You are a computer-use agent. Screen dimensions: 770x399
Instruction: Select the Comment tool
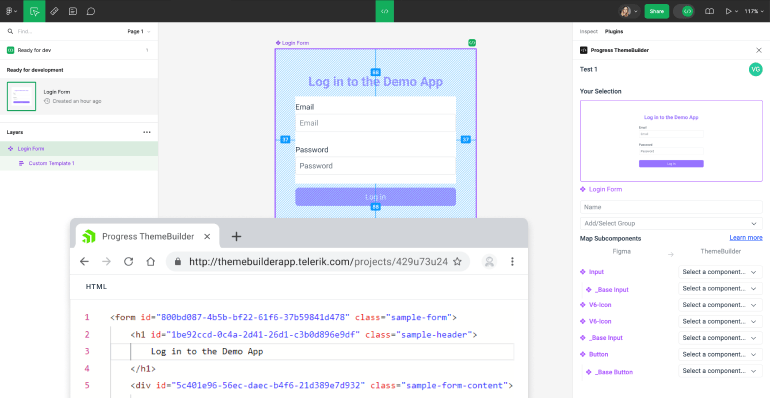pyautogui.click(x=91, y=11)
